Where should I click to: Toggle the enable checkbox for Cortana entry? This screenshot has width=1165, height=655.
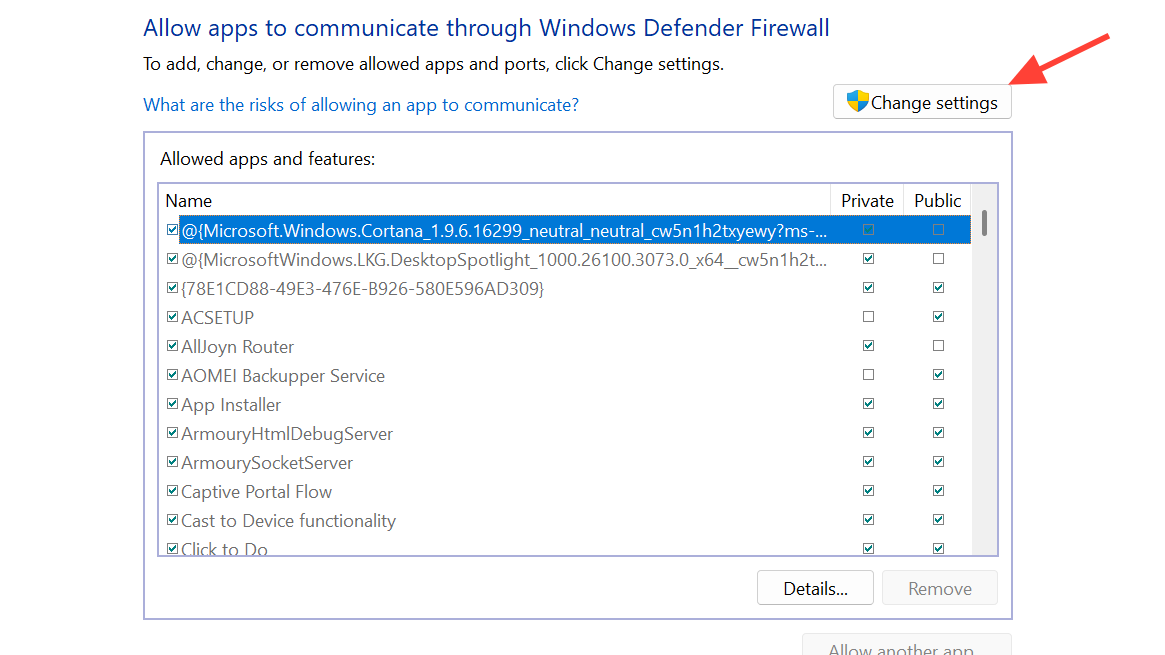[x=172, y=230]
